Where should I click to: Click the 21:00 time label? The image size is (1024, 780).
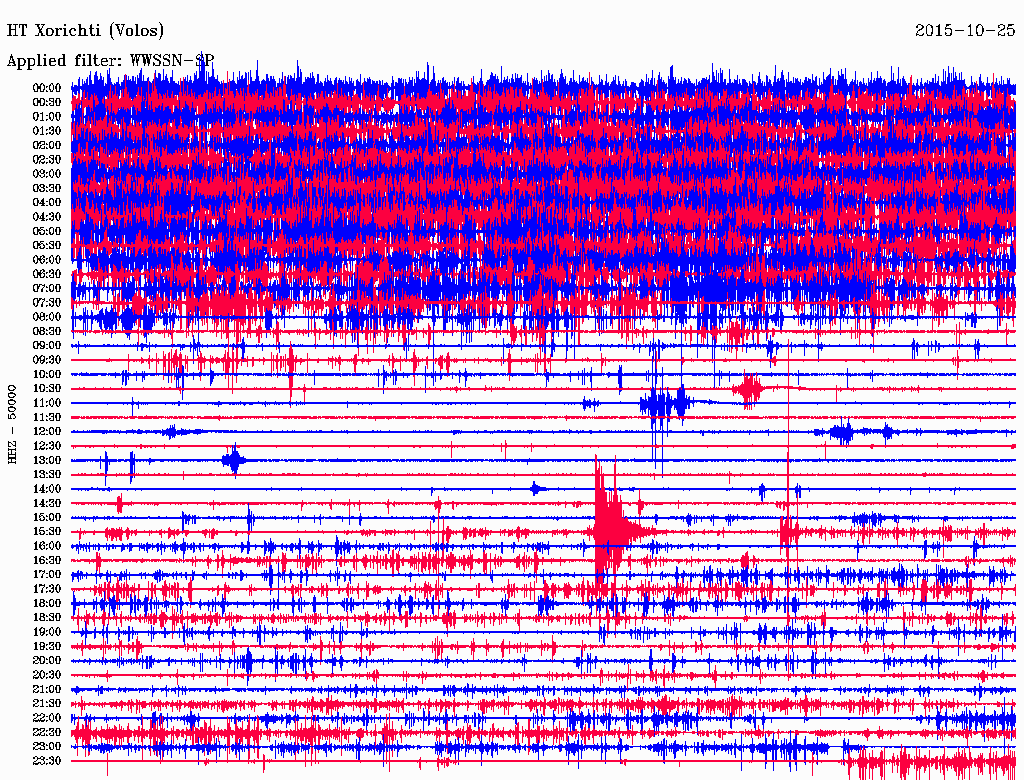(47, 689)
